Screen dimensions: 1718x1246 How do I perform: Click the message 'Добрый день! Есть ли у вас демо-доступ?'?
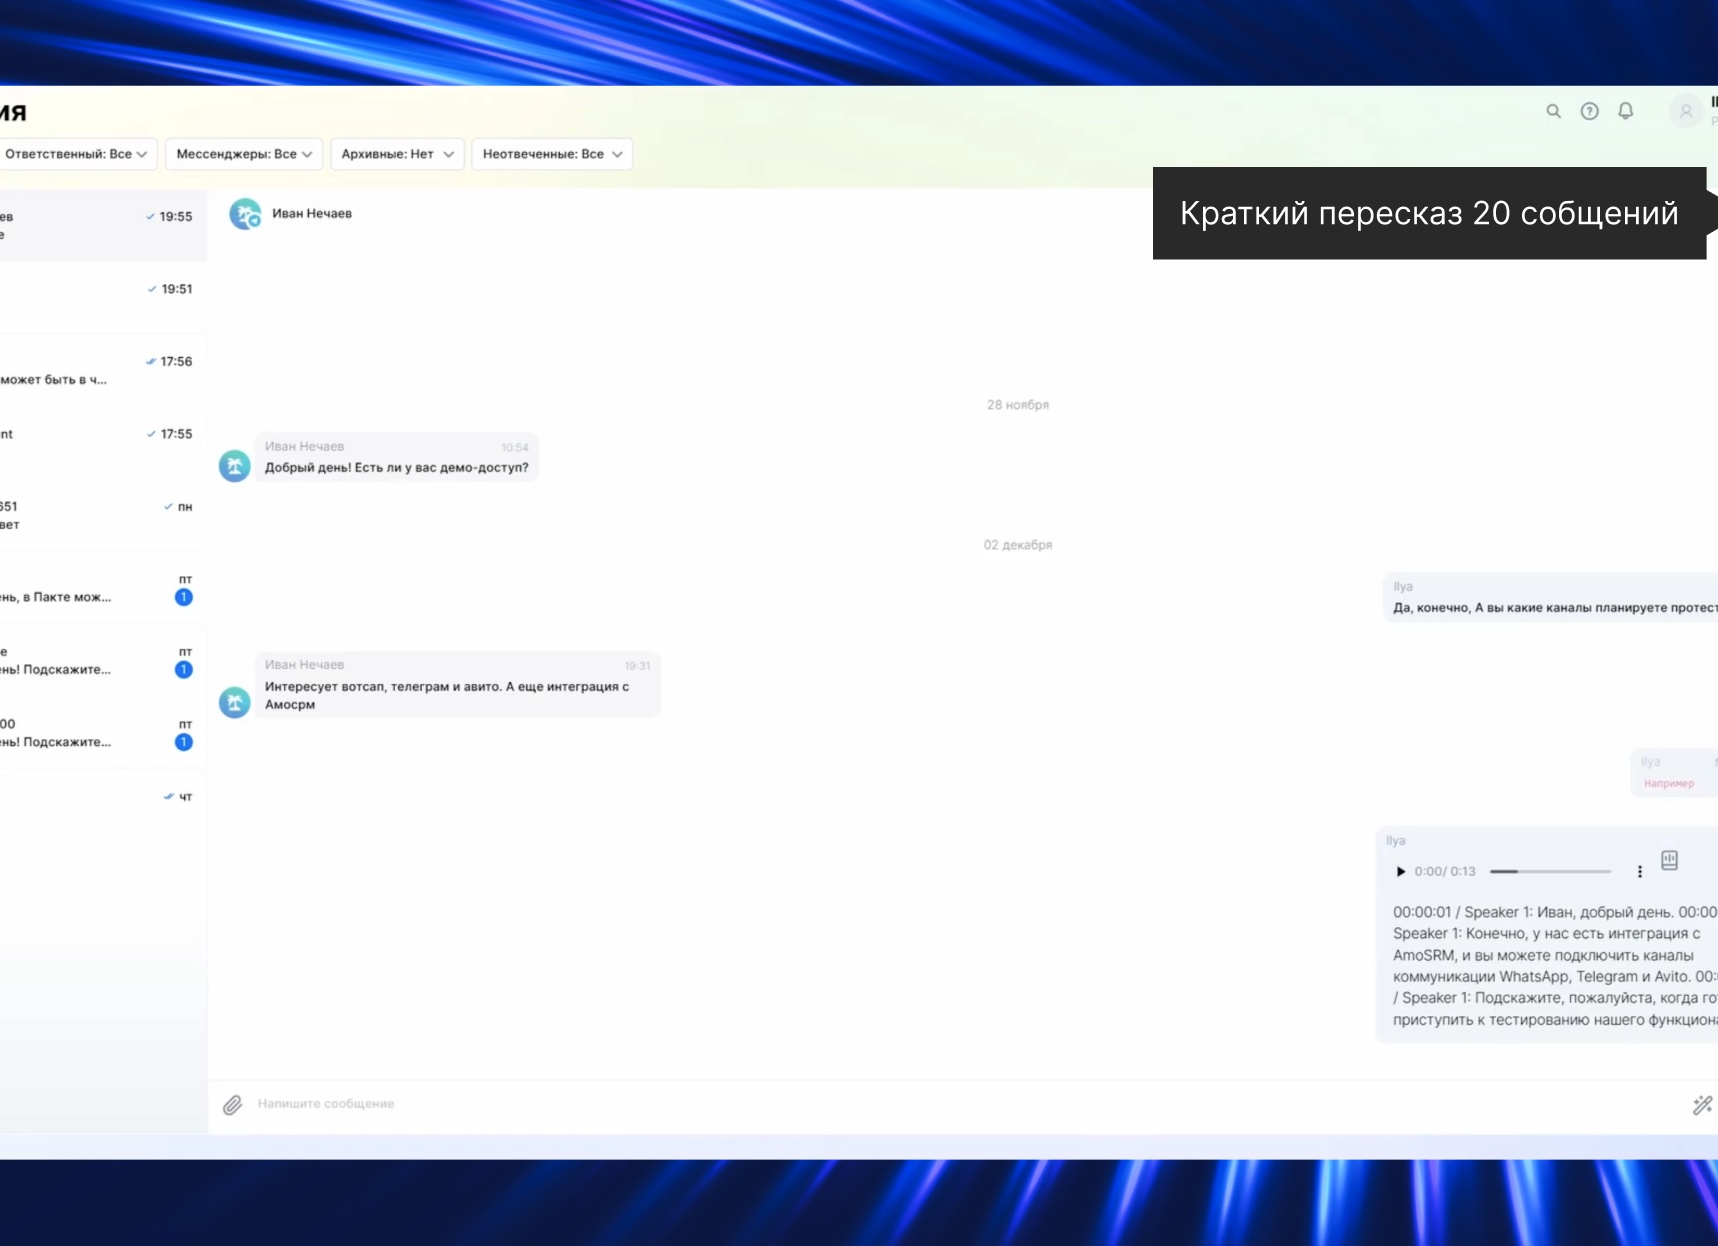(396, 458)
